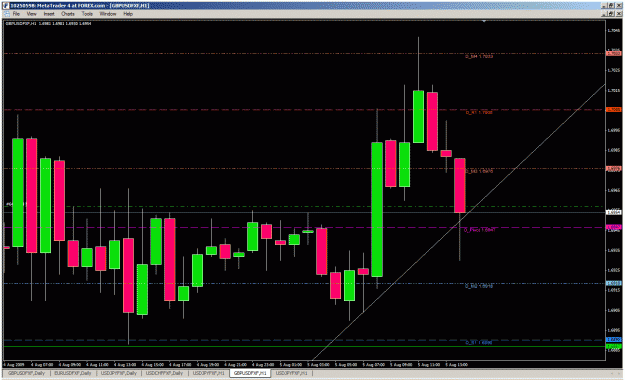Switch to the EURUSDFXF,Daily chart tab
This screenshot has width=625, height=380.
(73, 373)
